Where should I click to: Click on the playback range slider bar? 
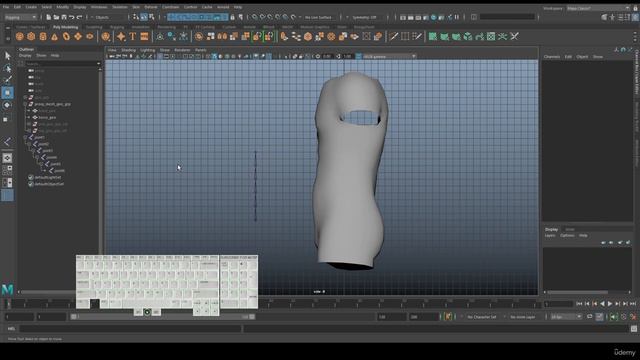162,317
